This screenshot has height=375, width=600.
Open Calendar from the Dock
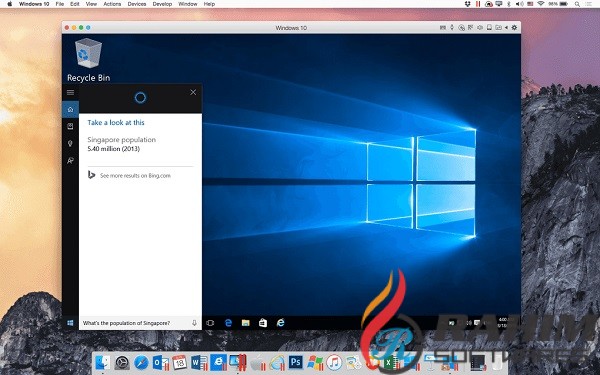(x=179, y=362)
